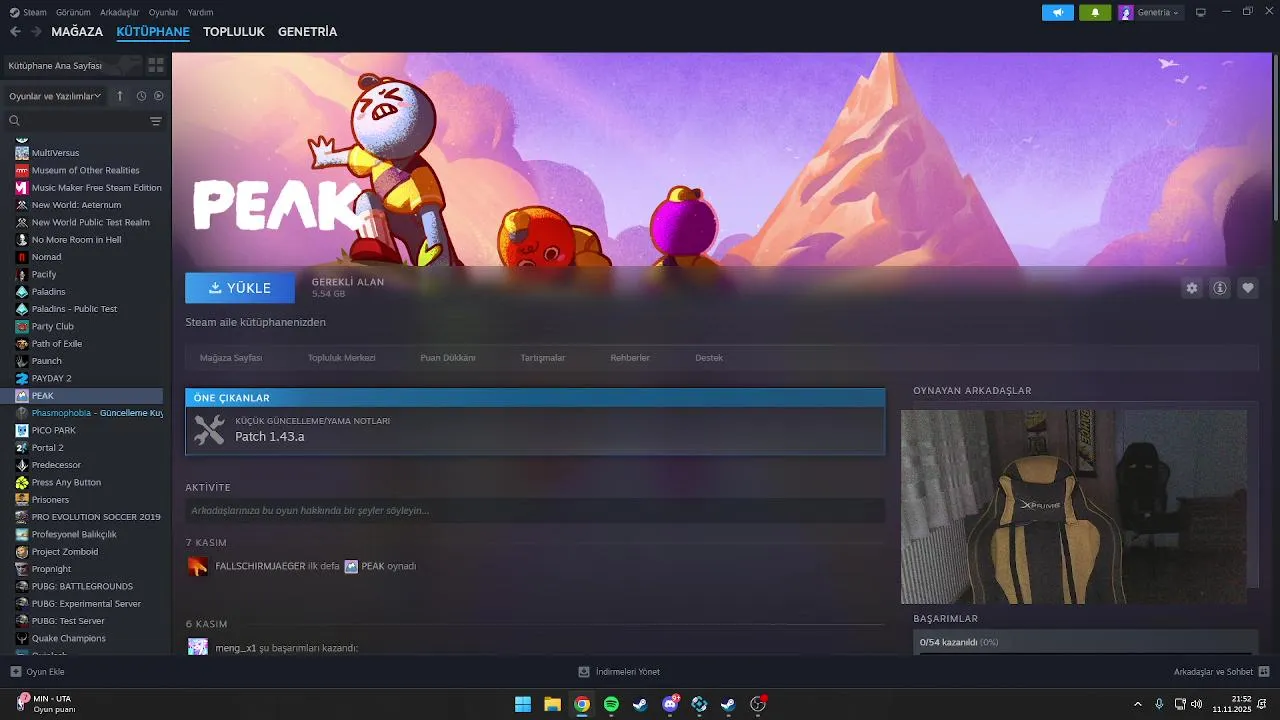Viewport: 1280px width, 720px height.
Task: Open the Görünüm menu
Action: coord(73,12)
